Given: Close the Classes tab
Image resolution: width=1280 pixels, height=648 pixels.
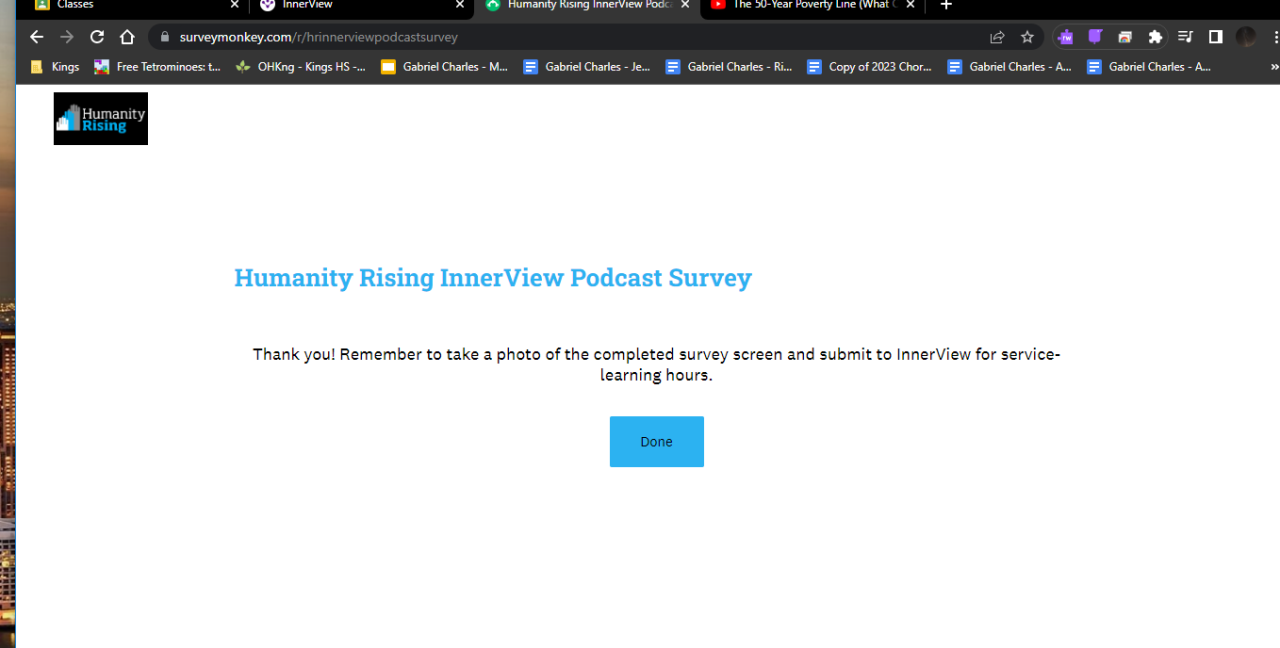Looking at the screenshot, I should coord(234,5).
